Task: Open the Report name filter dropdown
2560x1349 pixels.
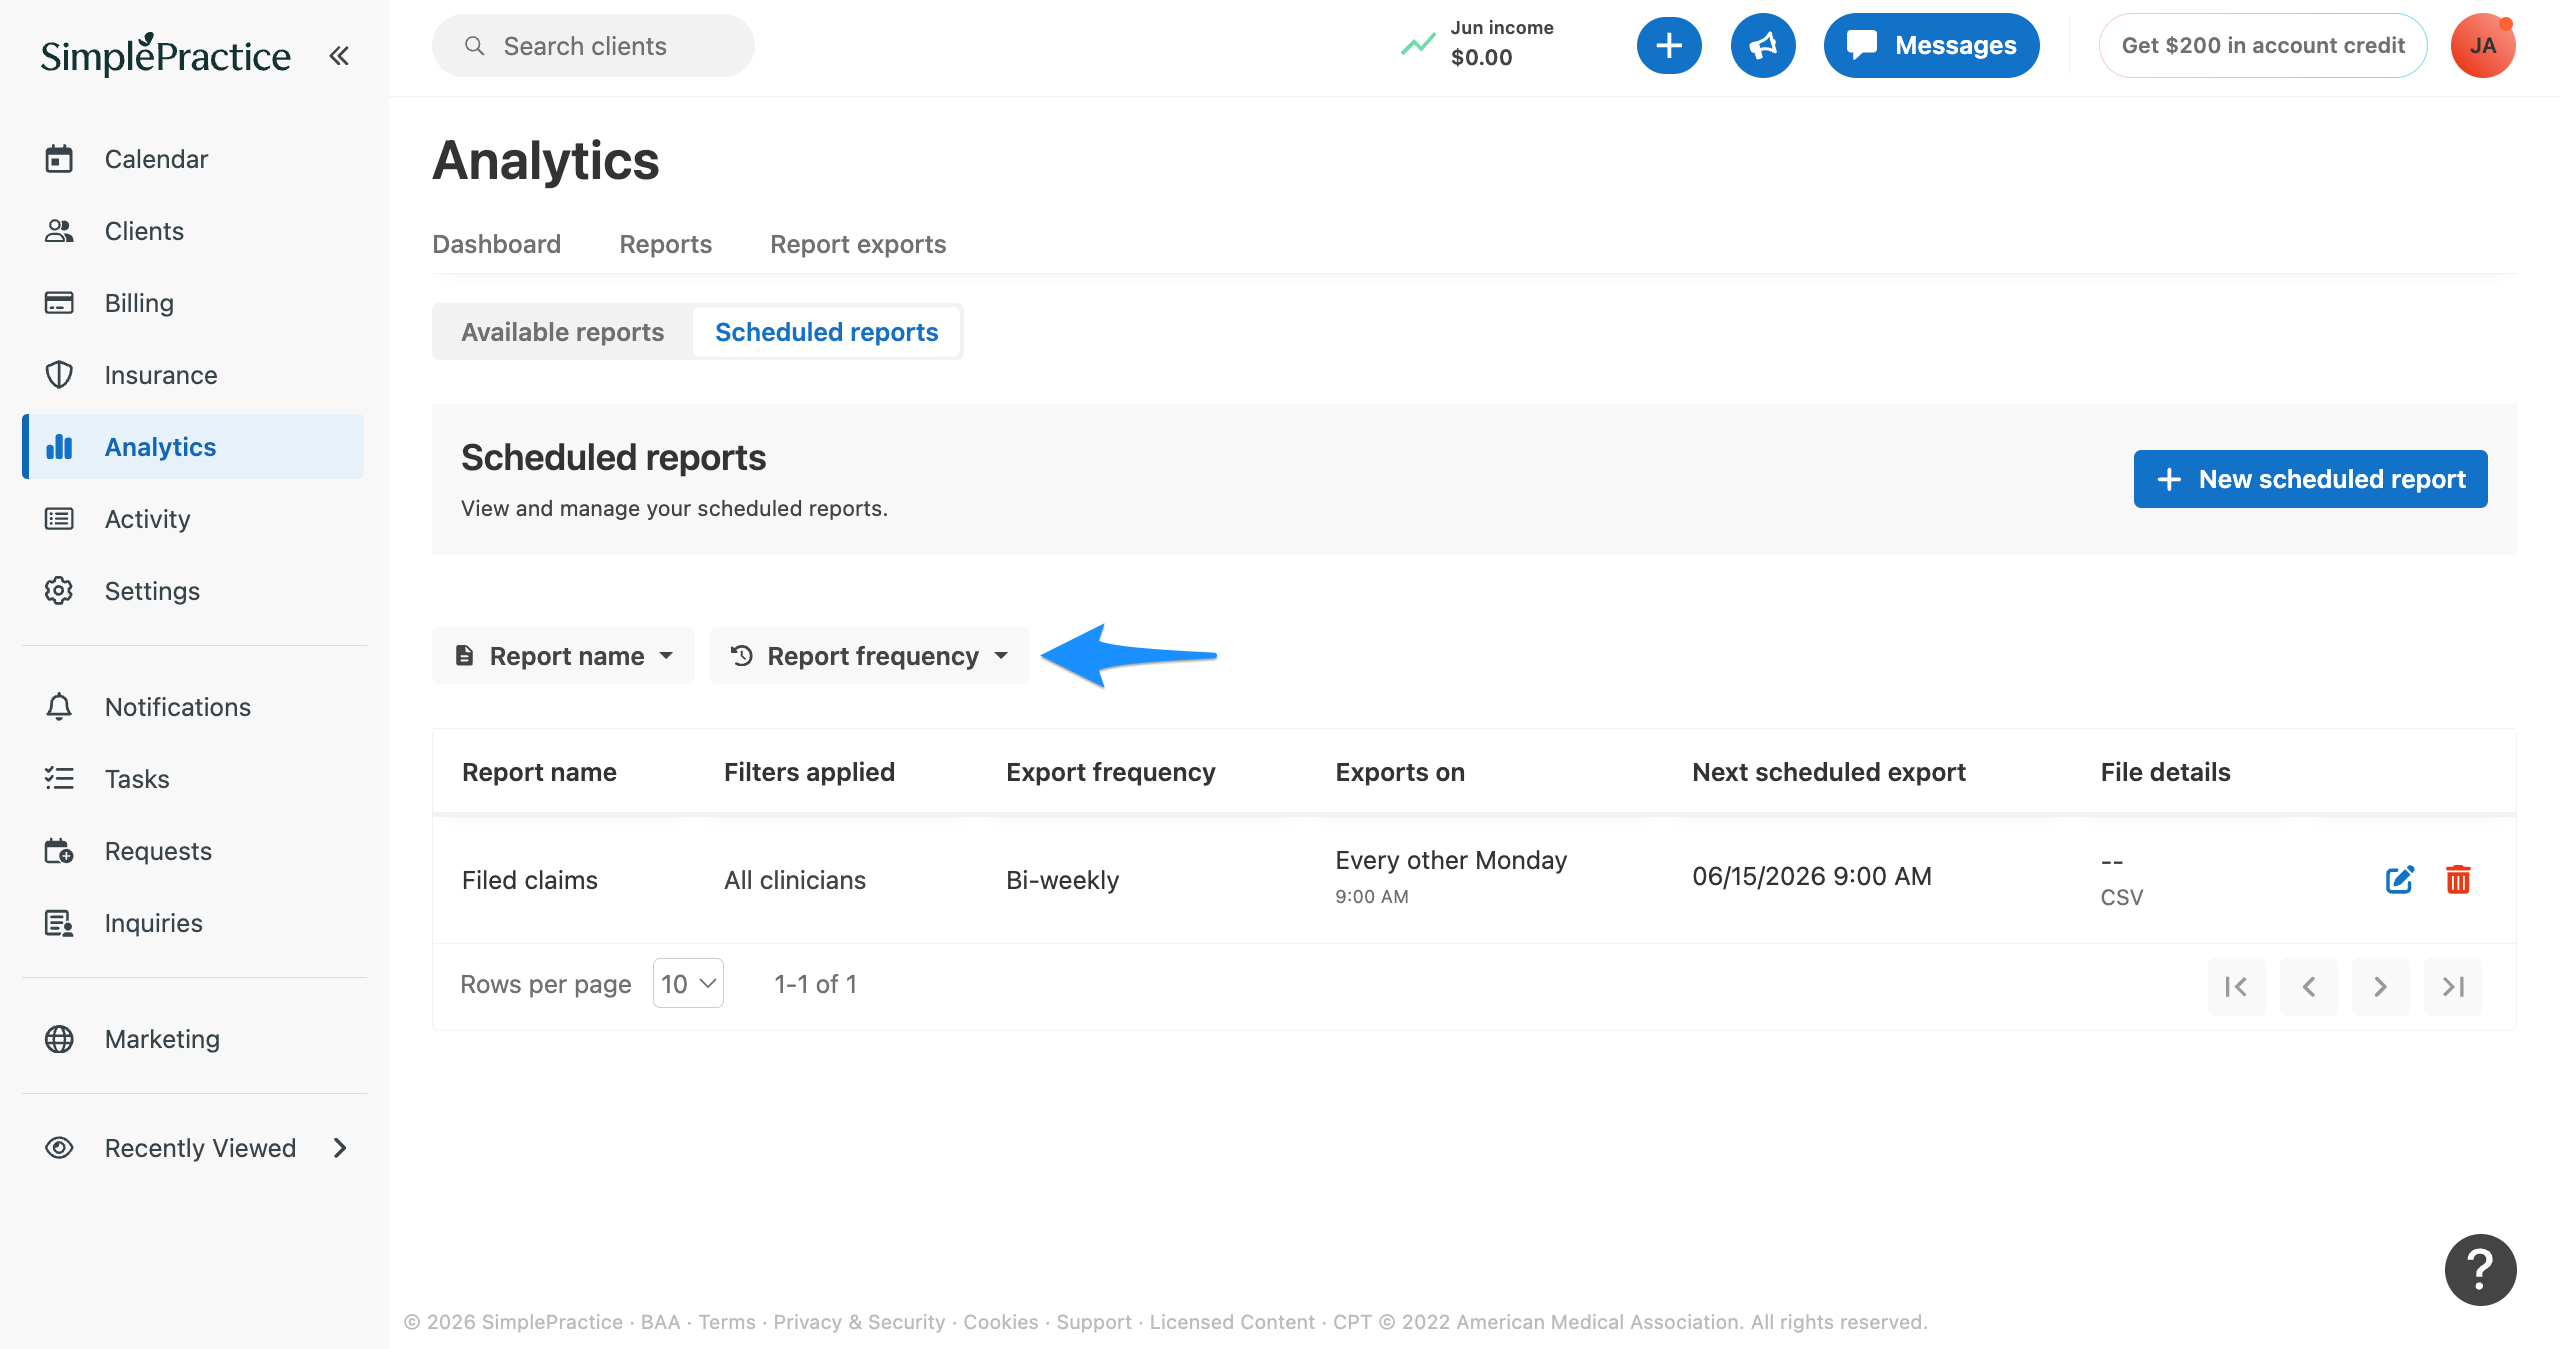Action: (x=563, y=656)
